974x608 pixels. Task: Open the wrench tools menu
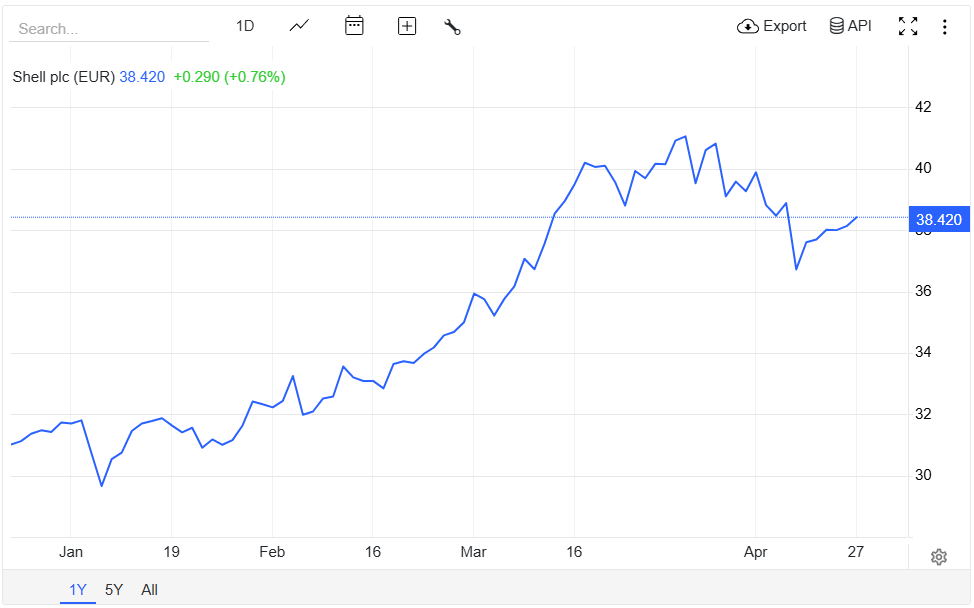(452, 27)
